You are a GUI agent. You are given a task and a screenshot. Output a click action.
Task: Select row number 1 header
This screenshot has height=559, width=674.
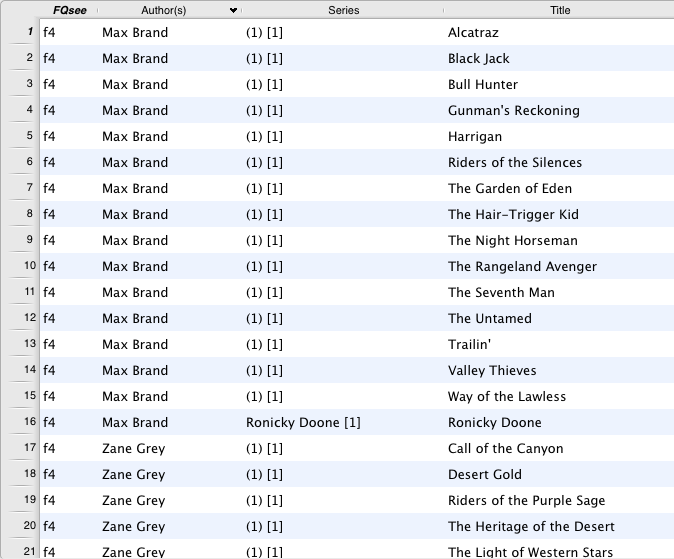[x=20, y=32]
